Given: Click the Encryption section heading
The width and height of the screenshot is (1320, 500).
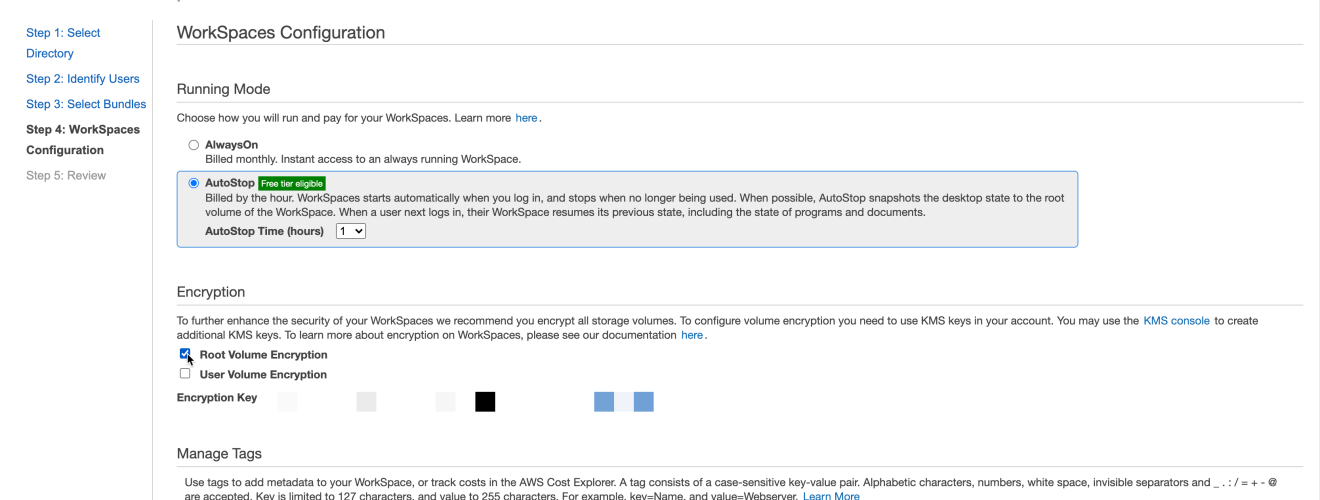Looking at the screenshot, I should [211, 292].
